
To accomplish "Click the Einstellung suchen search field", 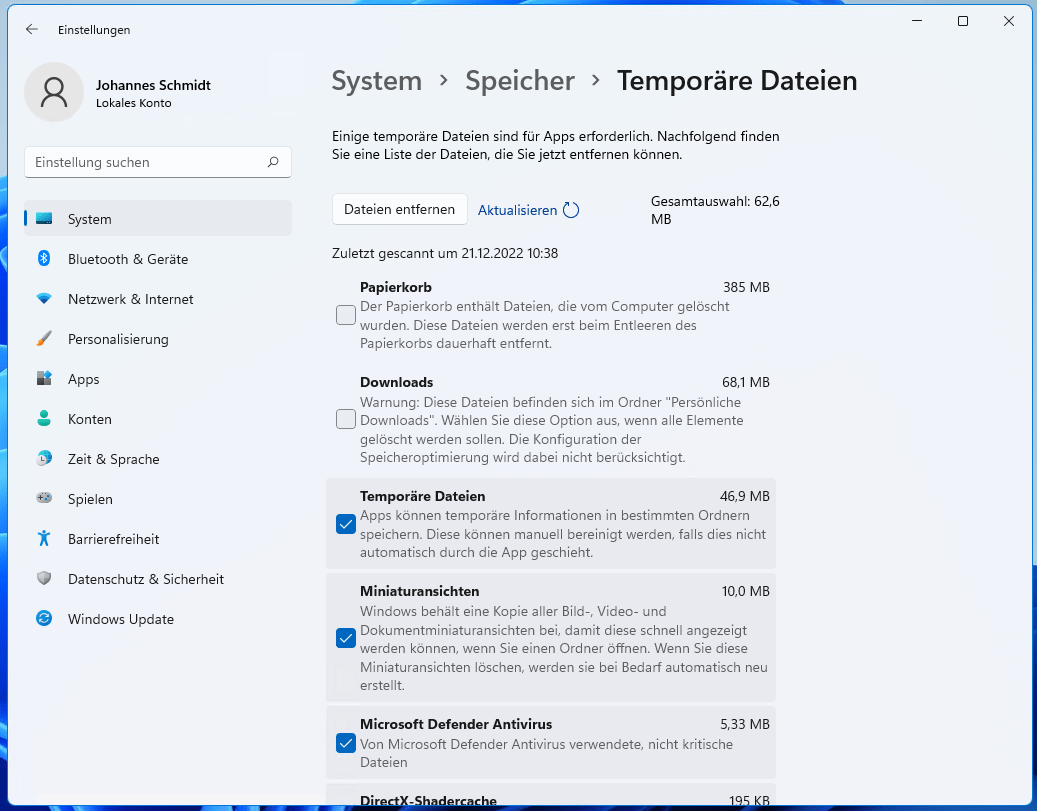I will click(x=157, y=162).
